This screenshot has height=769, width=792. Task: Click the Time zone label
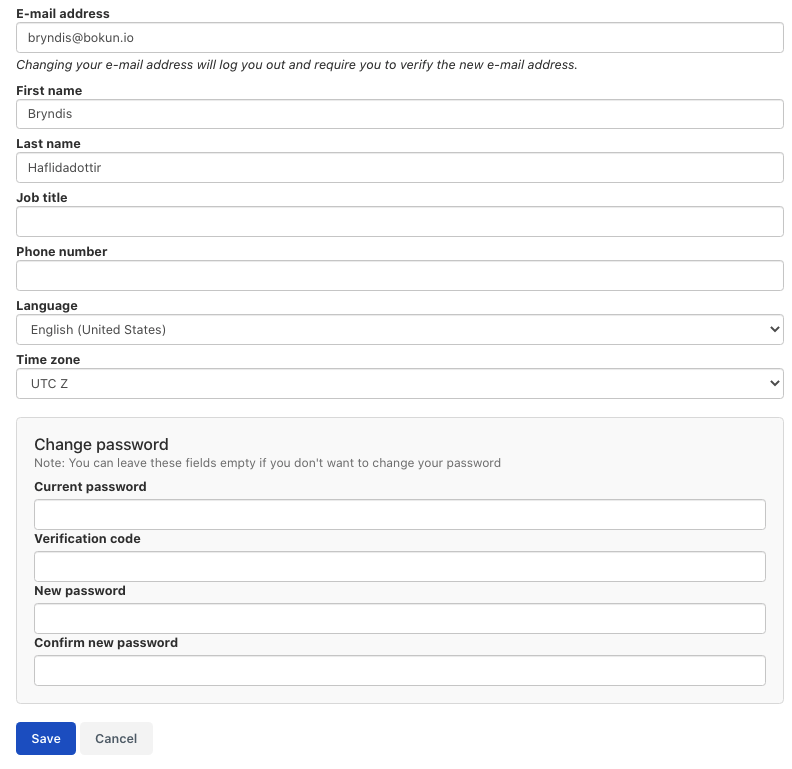(48, 360)
